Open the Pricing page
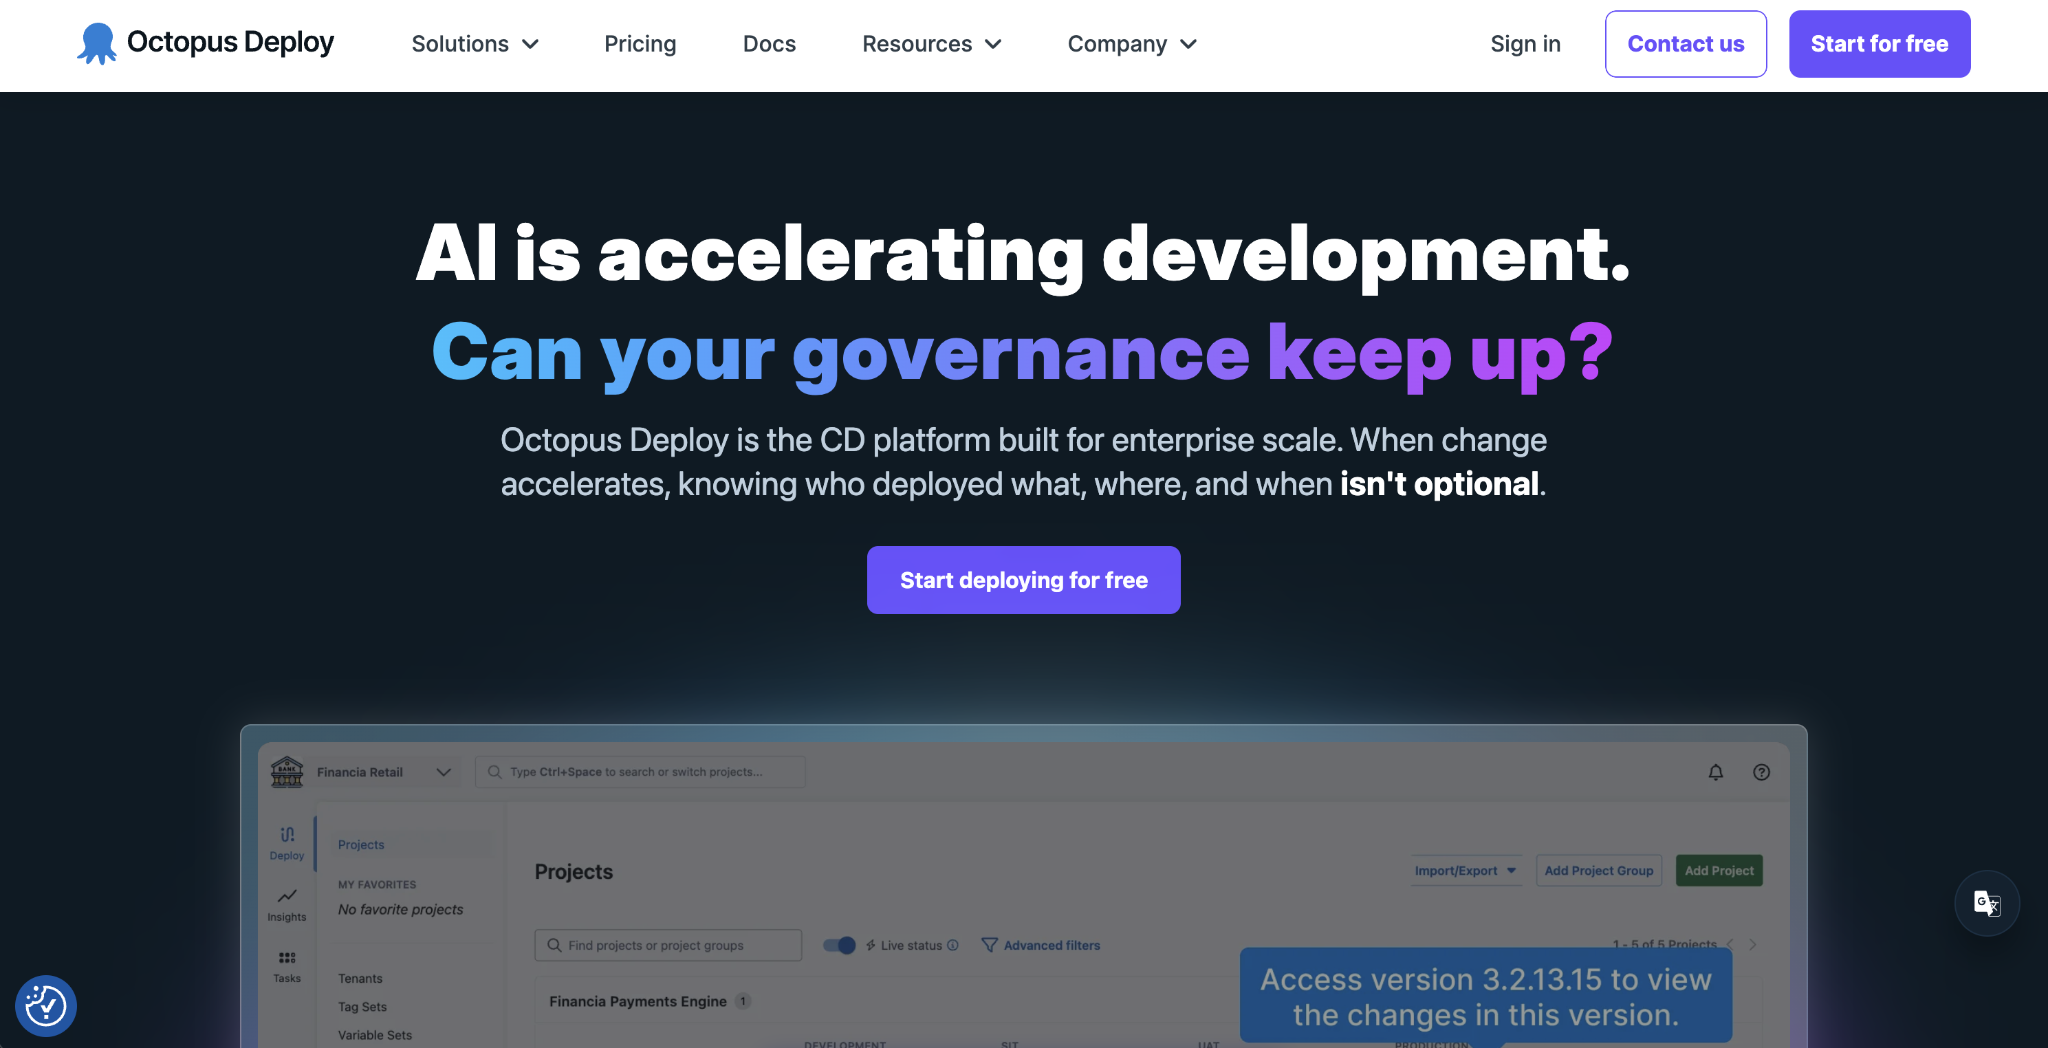Image resolution: width=2048 pixels, height=1048 pixels. click(x=640, y=44)
